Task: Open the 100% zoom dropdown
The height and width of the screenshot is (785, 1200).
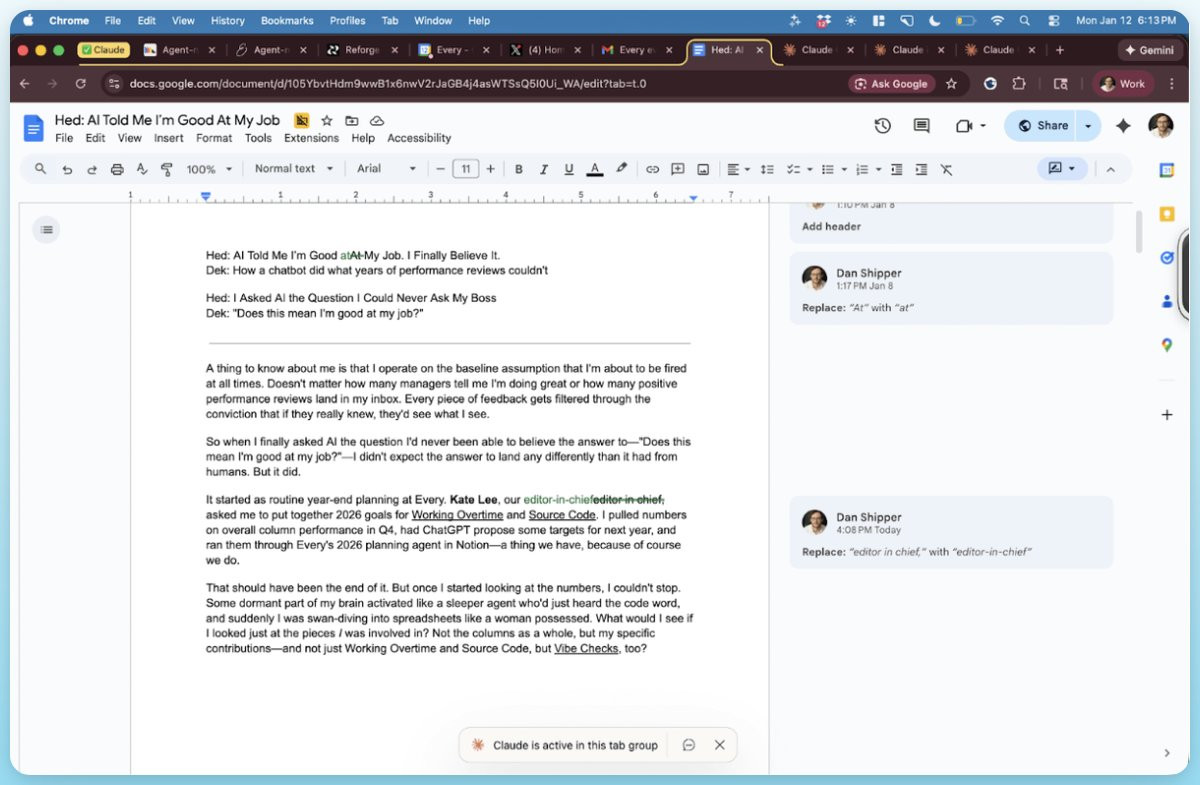Action: (209, 169)
